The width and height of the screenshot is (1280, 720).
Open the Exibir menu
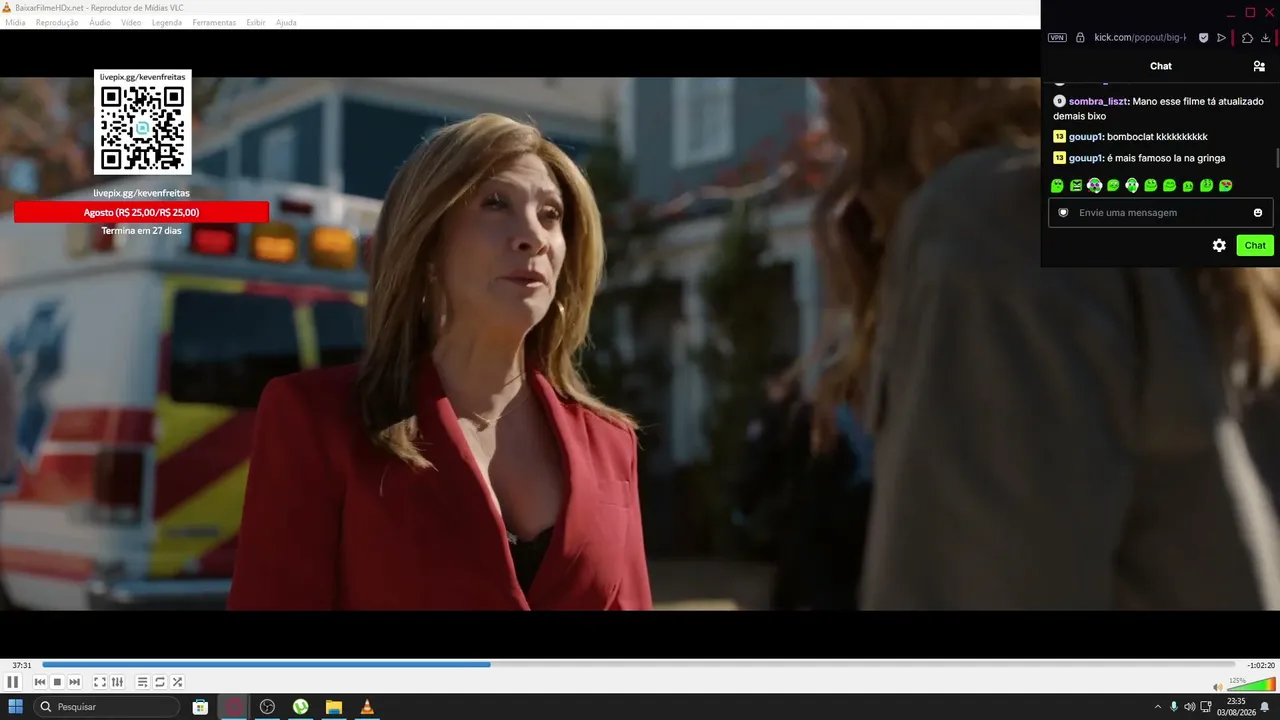pyautogui.click(x=256, y=22)
